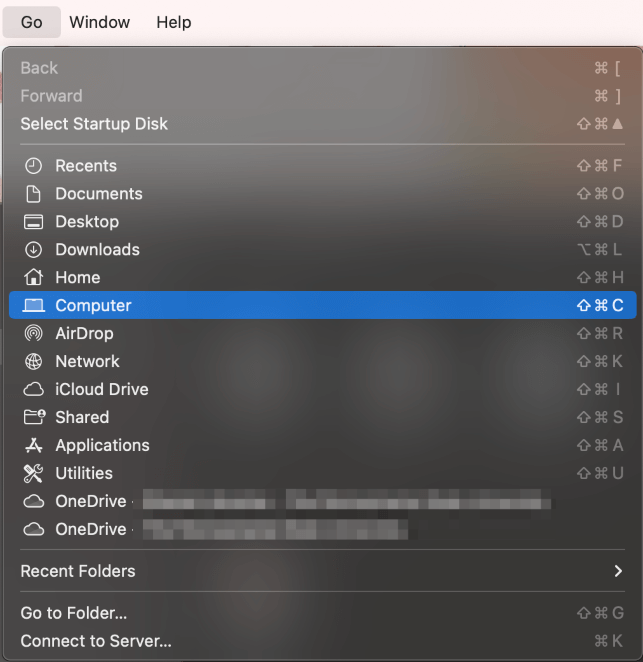Click the ⇧⌘R shortcut beside AirDrop
This screenshot has height=662, width=643.
[x=600, y=334]
